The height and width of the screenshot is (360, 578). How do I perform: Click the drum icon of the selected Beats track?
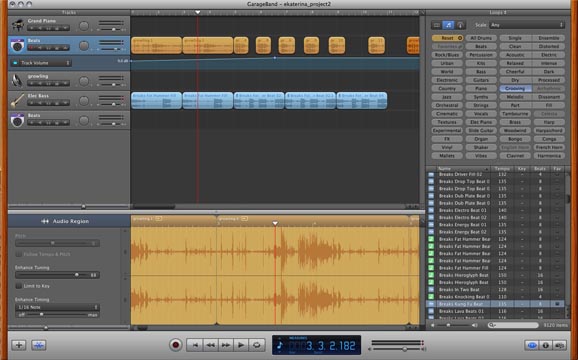coord(17,46)
